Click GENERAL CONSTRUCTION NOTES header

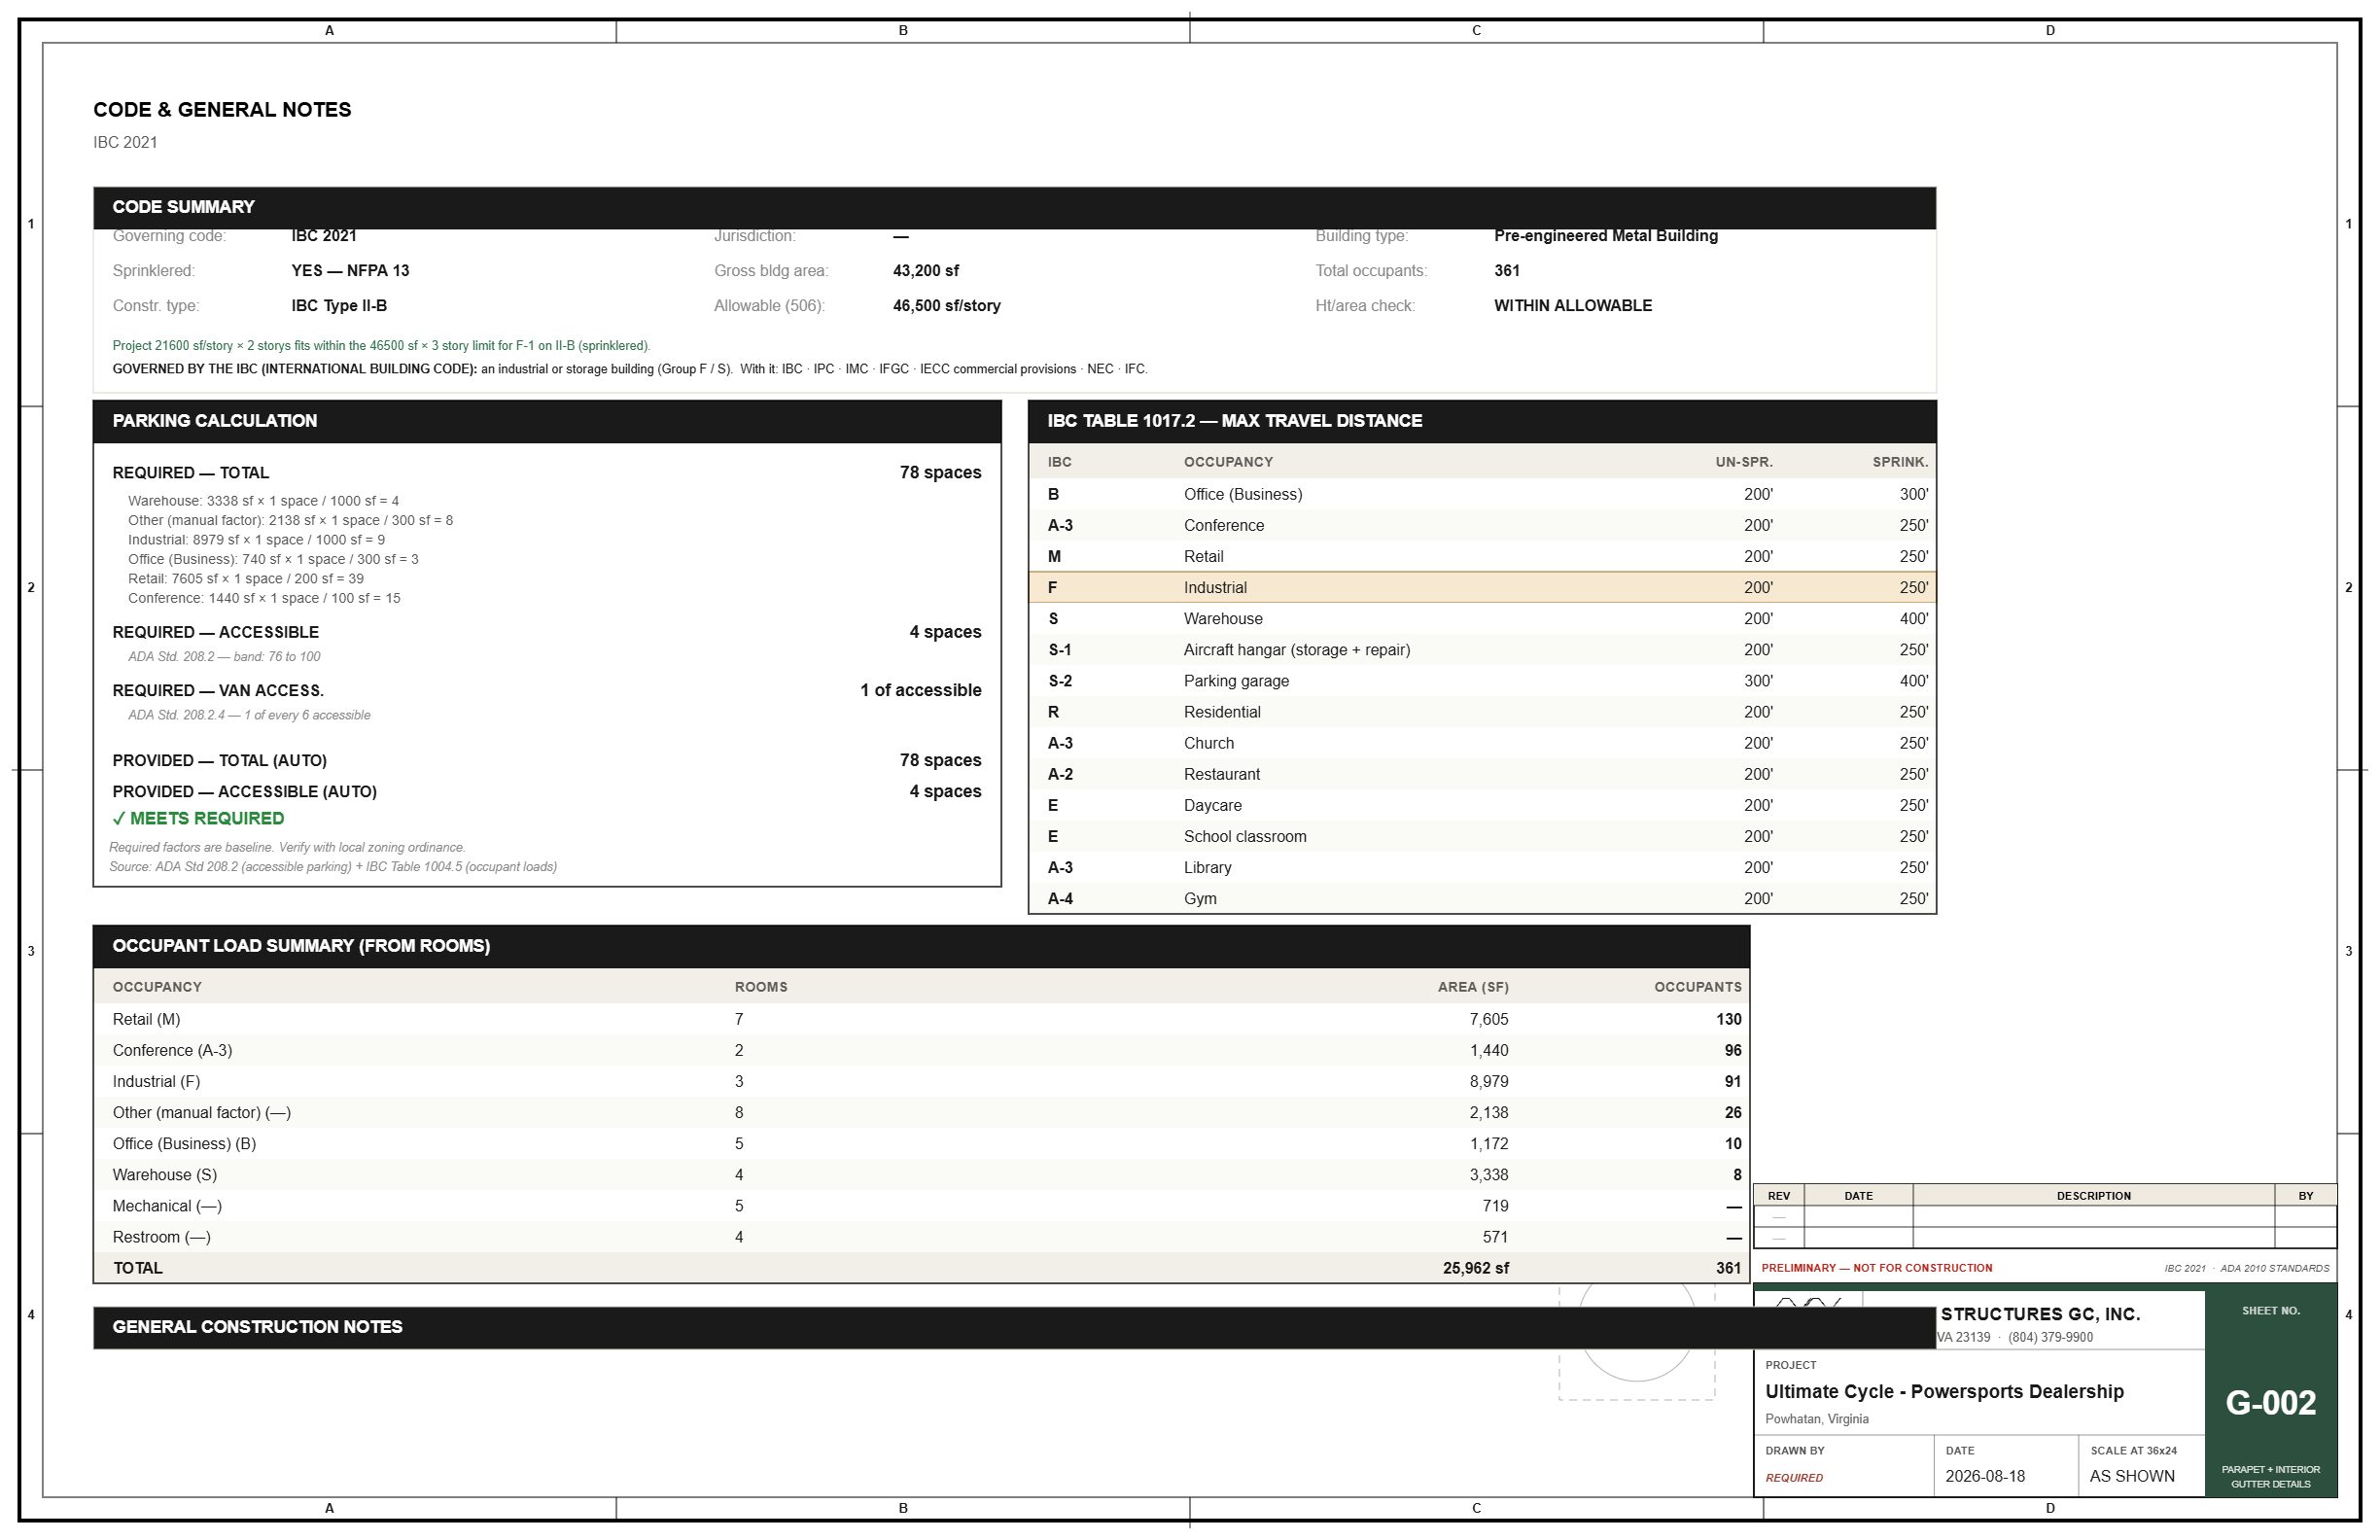tap(1014, 1327)
